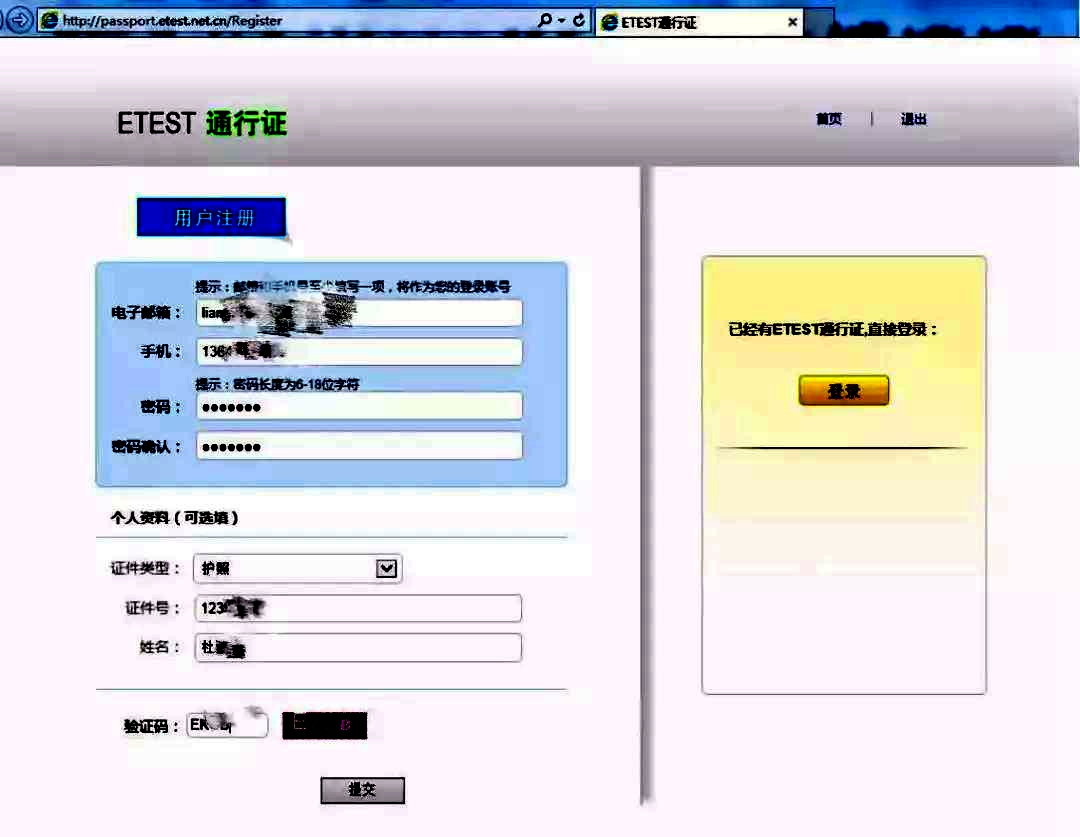Viewport: 1080px width, 837px height.
Task: Click the search magnifier in address bar
Action: pos(545,20)
